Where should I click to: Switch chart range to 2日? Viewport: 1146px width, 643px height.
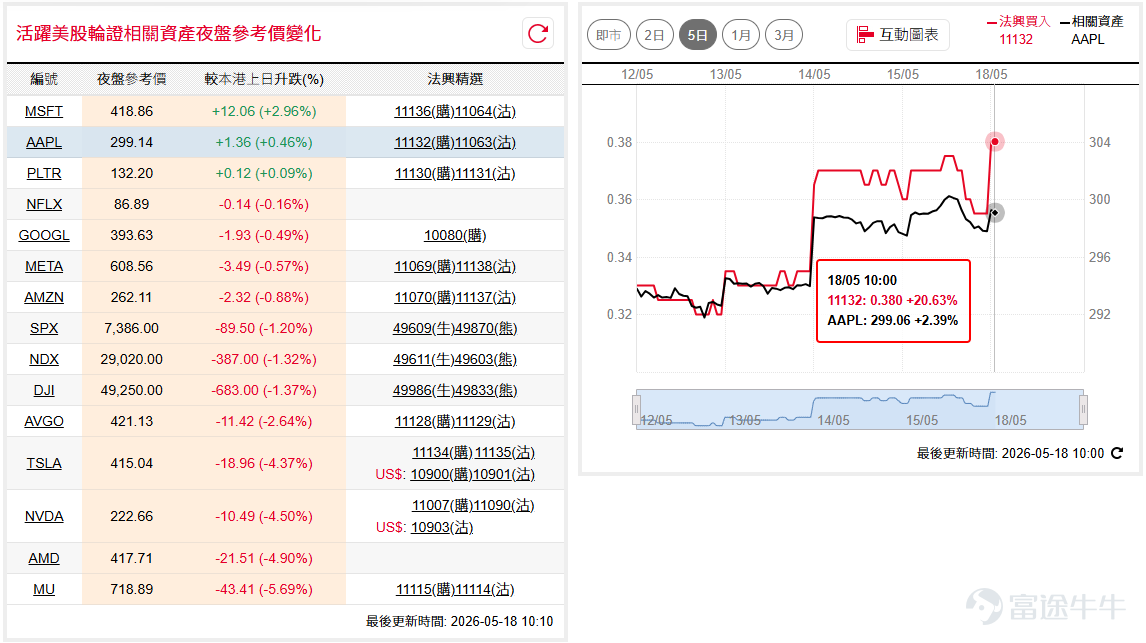click(x=654, y=35)
